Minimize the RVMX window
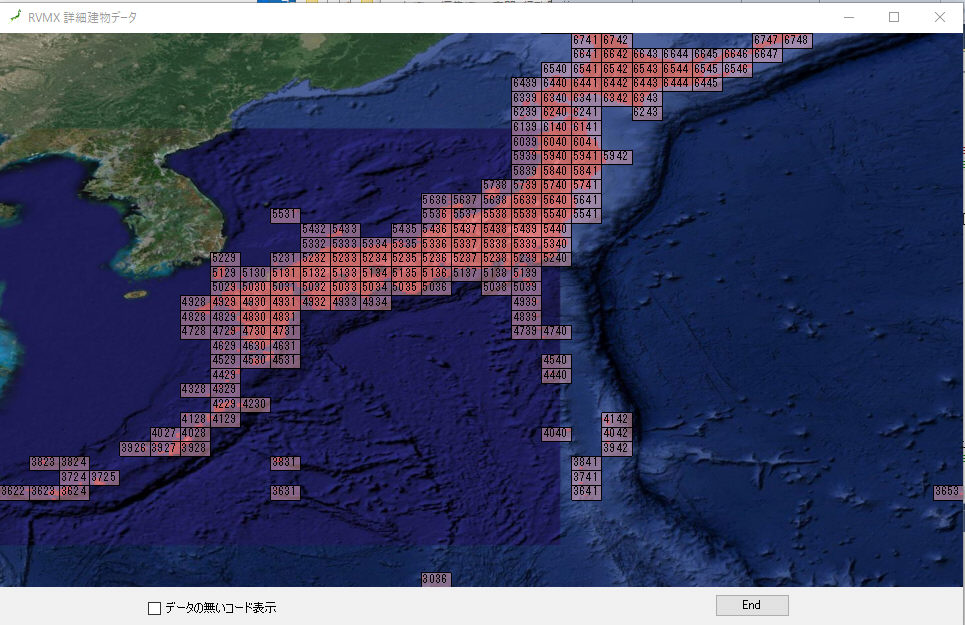 [848, 17]
